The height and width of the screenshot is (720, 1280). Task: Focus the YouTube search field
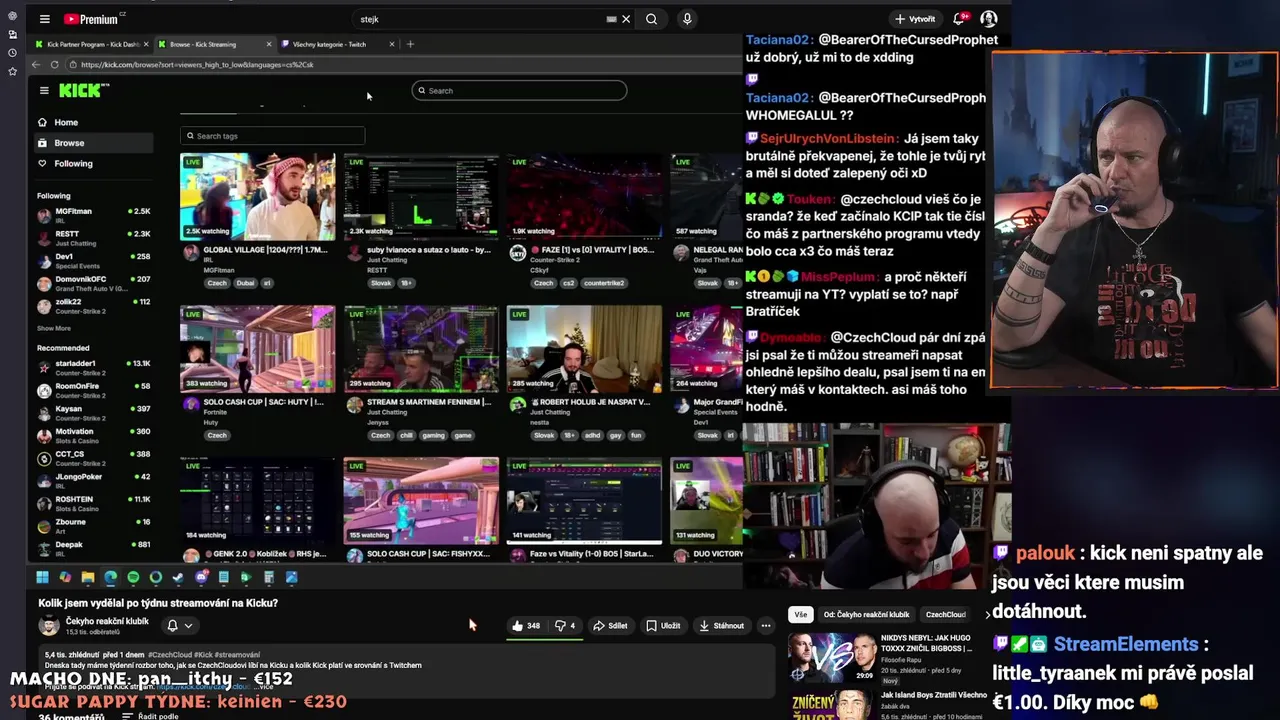485,19
